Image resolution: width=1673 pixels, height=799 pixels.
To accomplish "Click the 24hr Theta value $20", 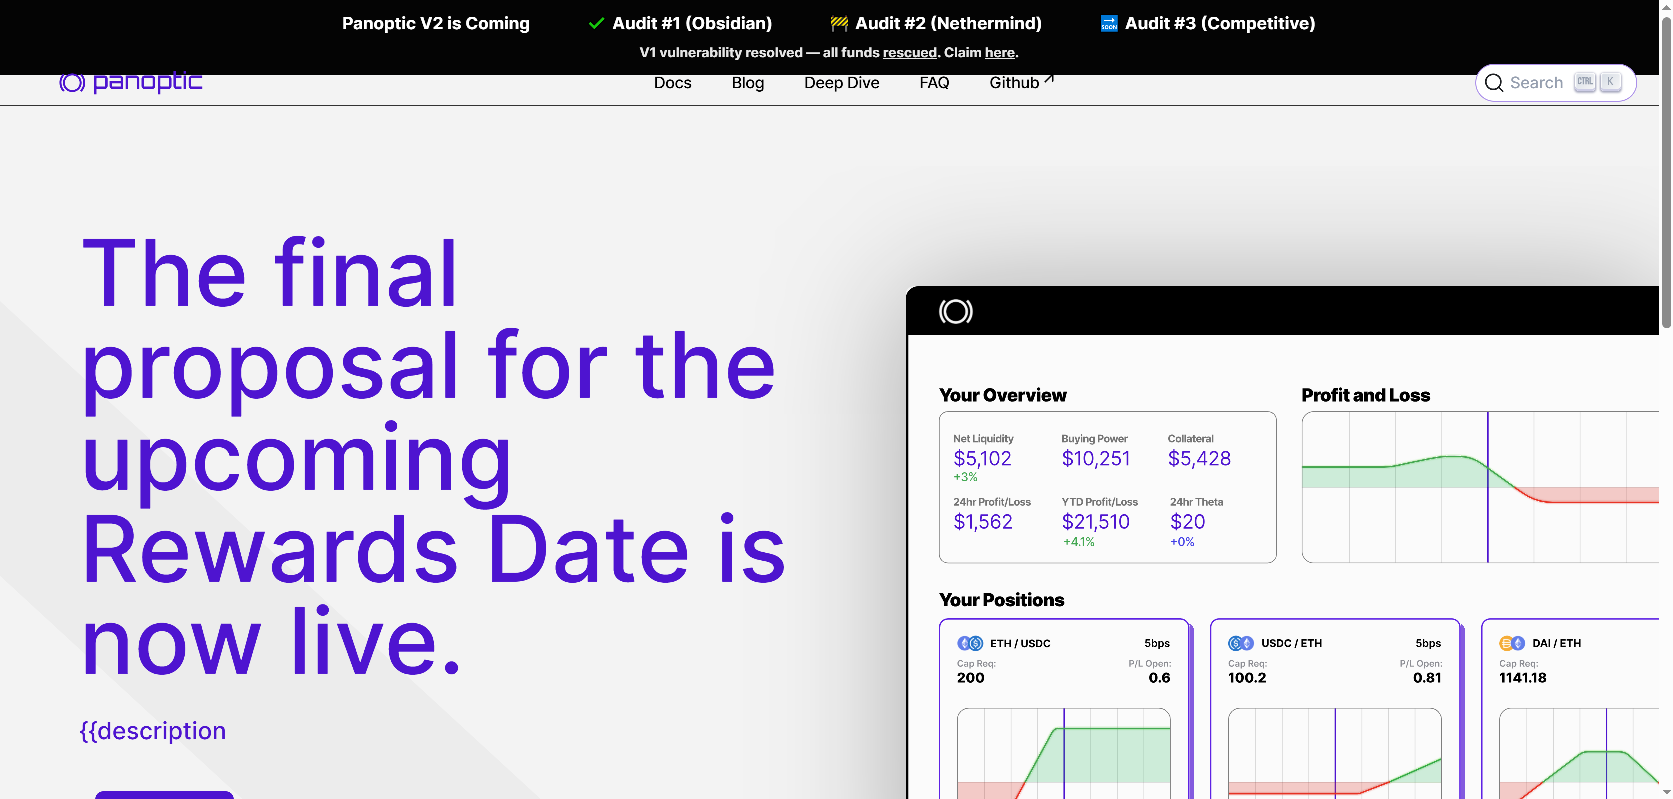I will [x=1188, y=522].
